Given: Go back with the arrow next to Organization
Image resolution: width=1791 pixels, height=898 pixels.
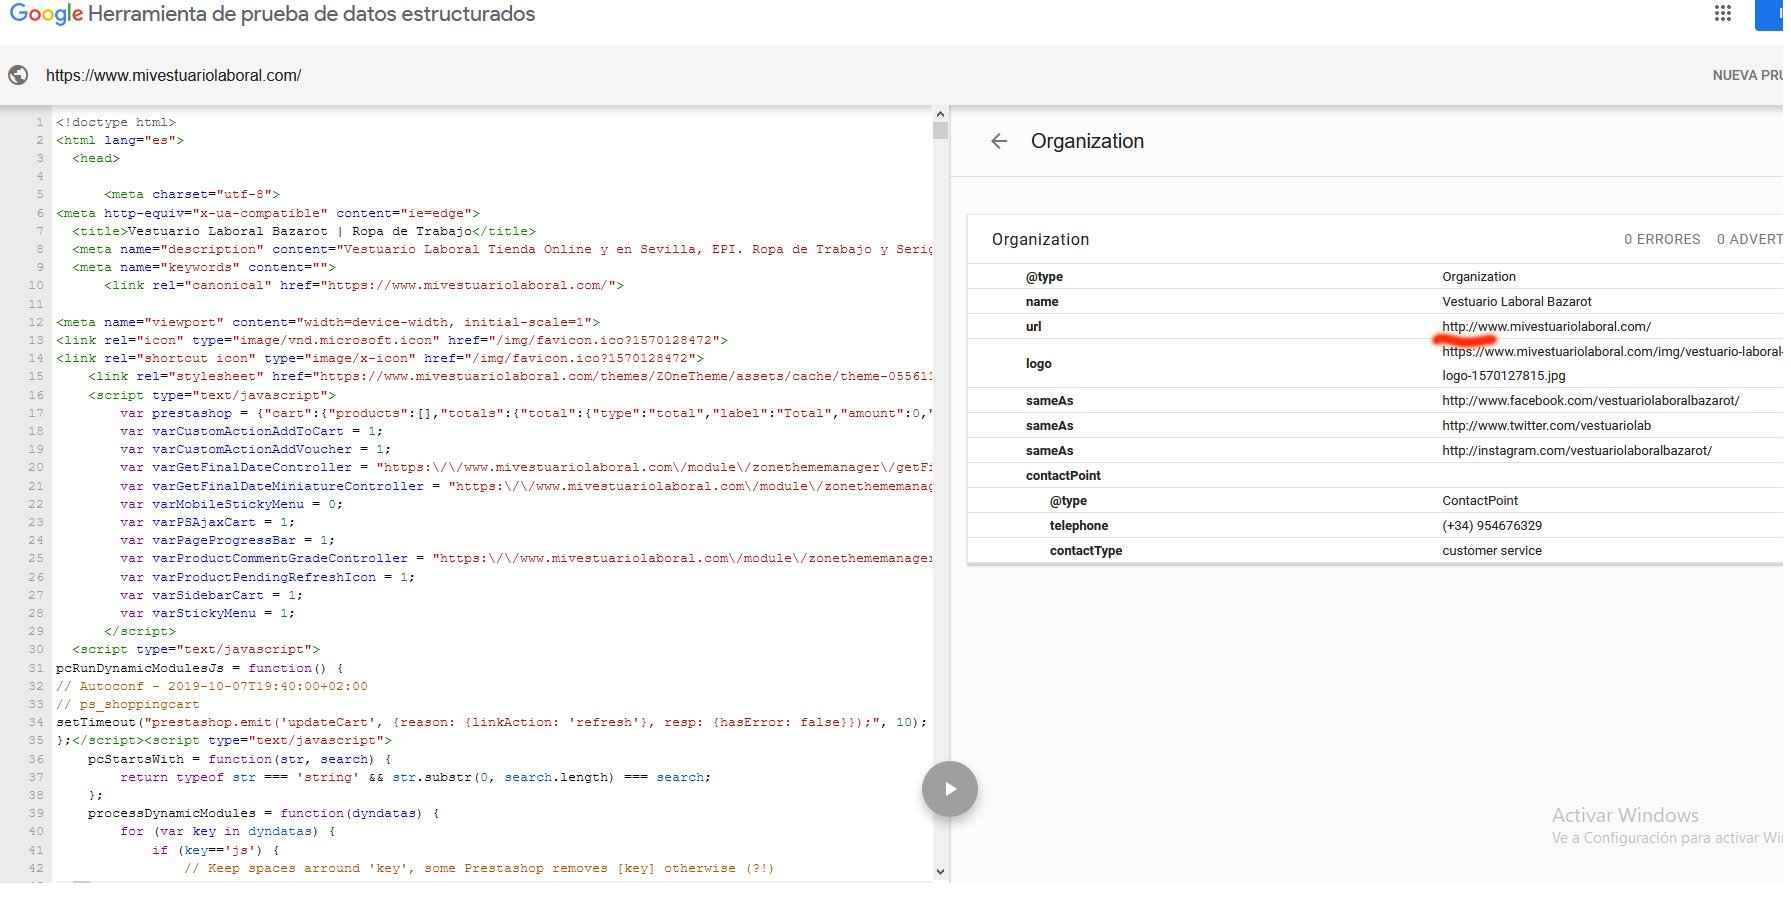Looking at the screenshot, I should 999,141.
